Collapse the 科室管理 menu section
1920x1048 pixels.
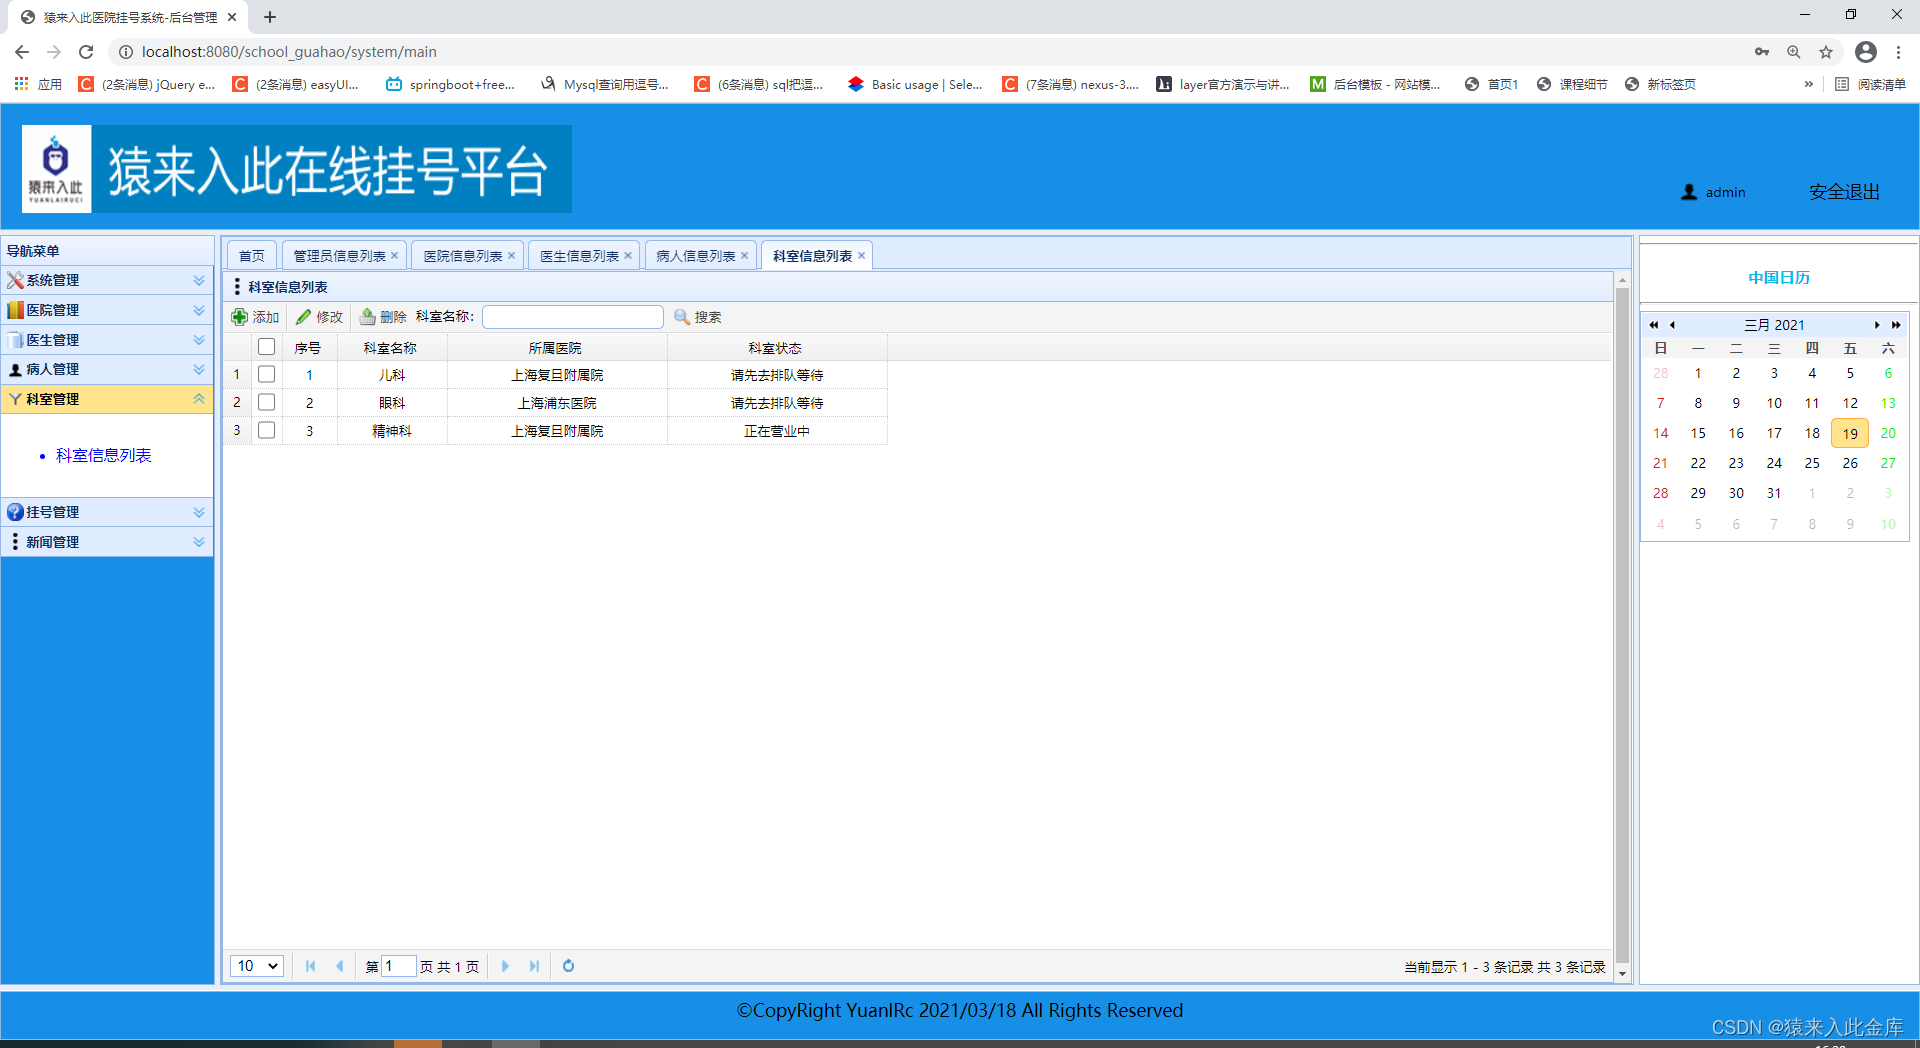tap(107, 399)
